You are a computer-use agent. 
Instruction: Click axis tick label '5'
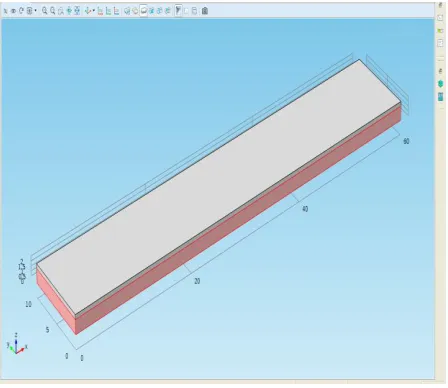point(47,330)
